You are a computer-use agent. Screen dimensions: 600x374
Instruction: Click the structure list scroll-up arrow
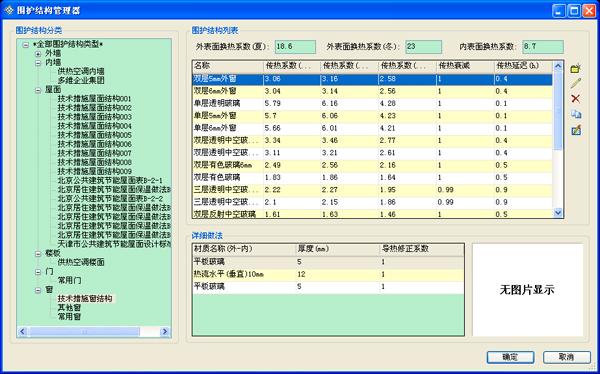coord(558,66)
